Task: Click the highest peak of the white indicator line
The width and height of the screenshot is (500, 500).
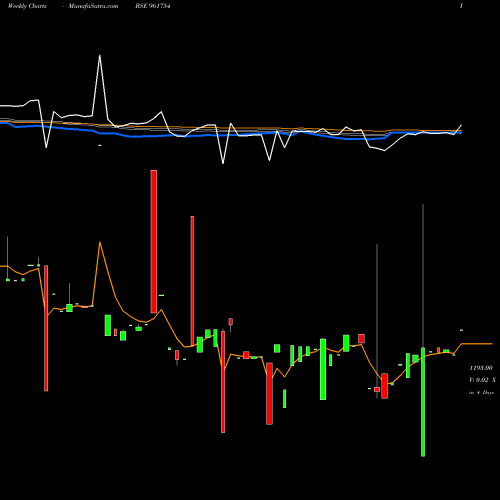Action: [100, 56]
